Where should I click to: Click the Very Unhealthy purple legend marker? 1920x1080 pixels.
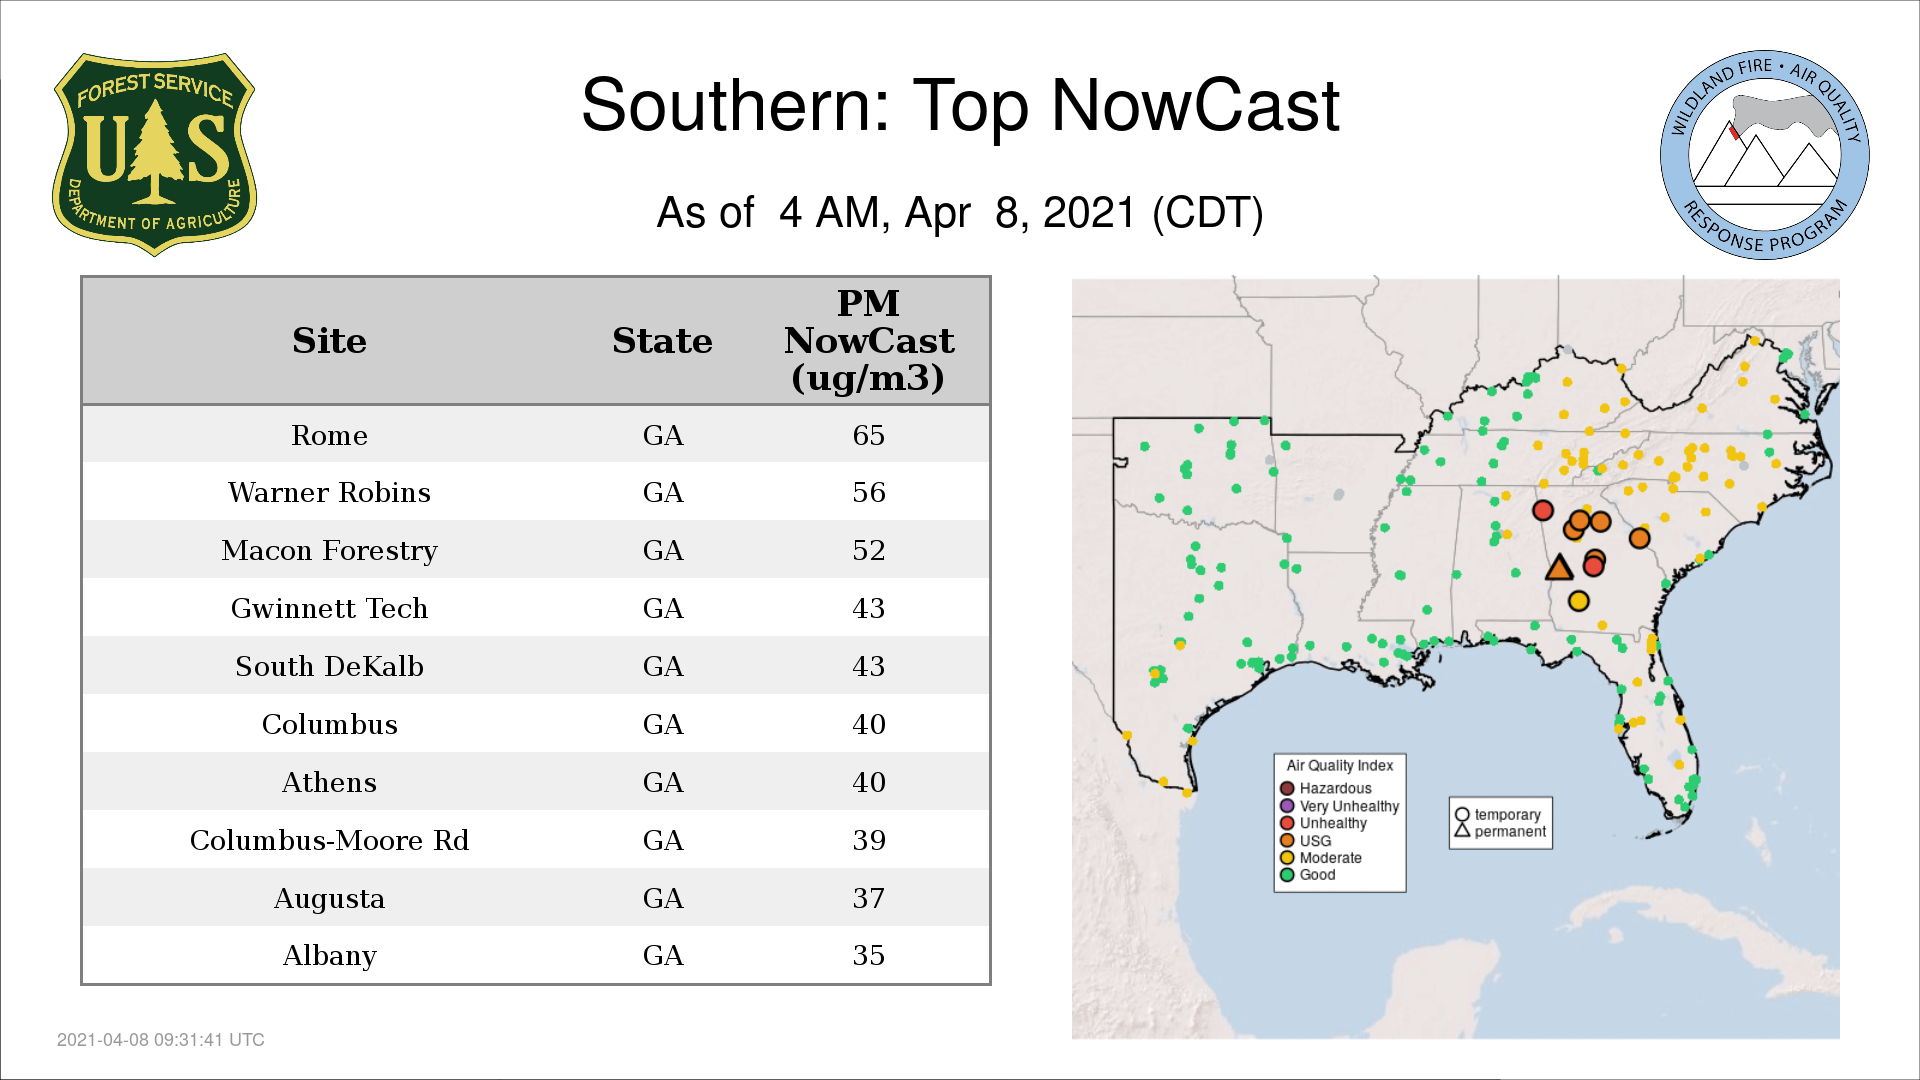click(x=1287, y=806)
